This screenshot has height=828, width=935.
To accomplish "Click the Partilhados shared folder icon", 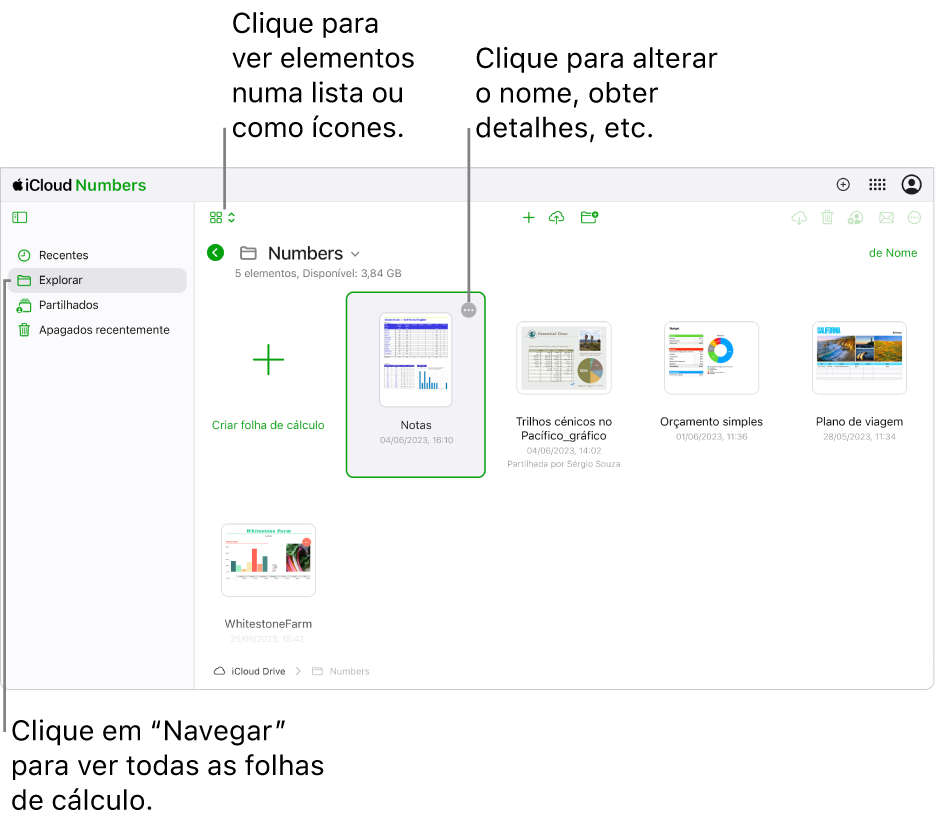I will coord(24,306).
